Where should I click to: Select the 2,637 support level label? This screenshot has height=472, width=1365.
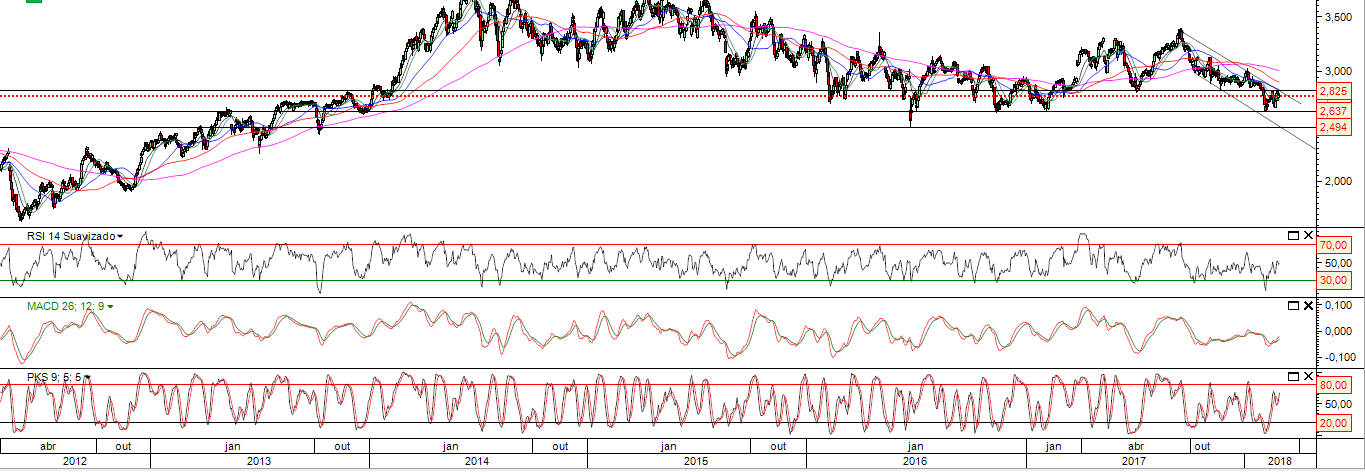click(1332, 111)
